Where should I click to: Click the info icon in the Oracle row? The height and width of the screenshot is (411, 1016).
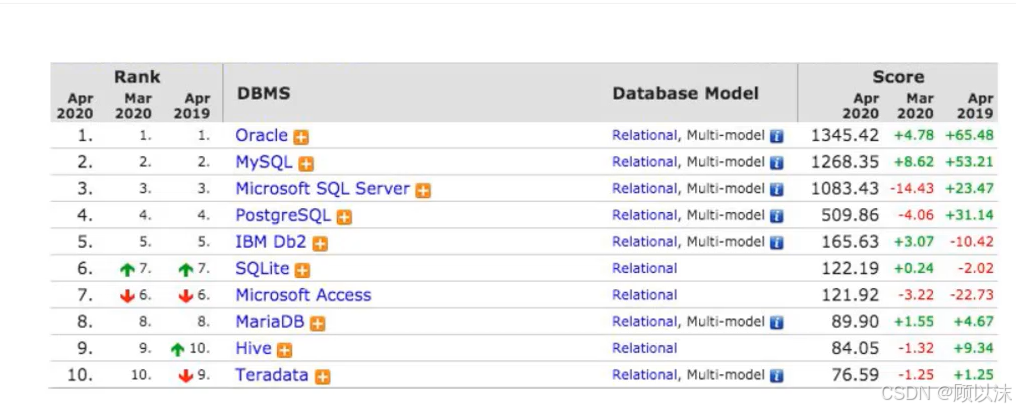776,137
